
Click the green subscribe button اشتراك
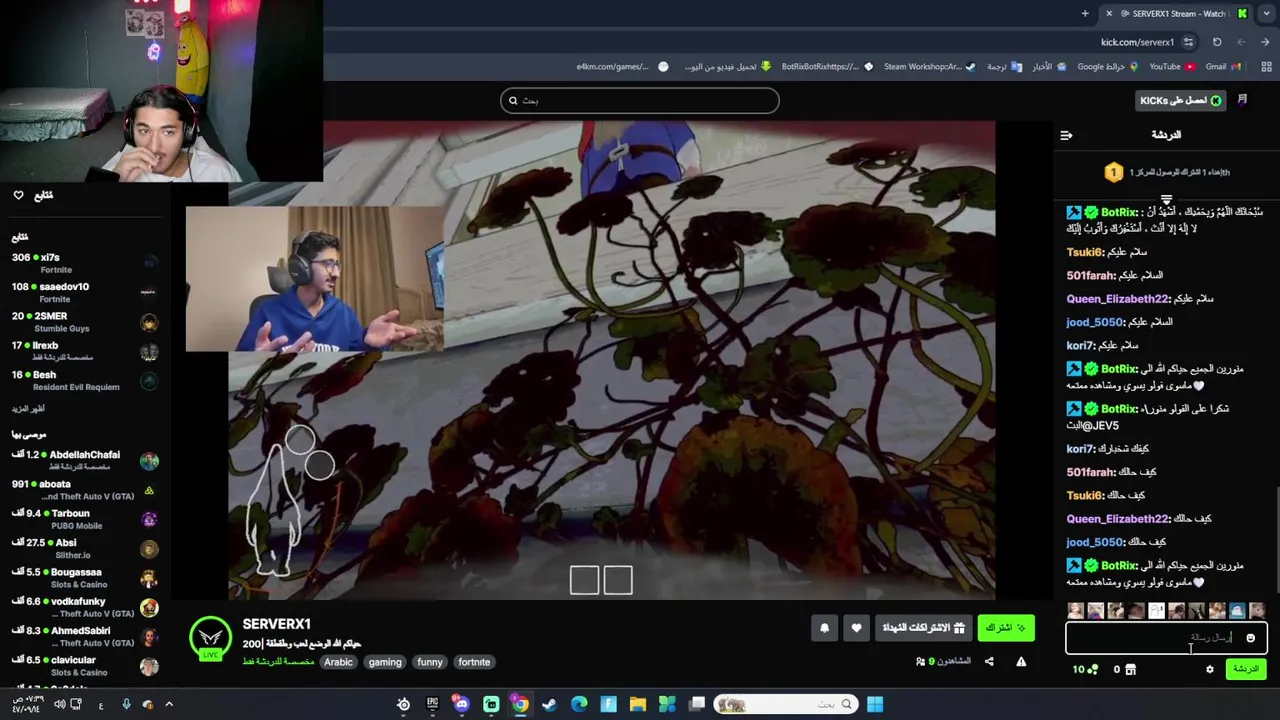tap(1005, 628)
